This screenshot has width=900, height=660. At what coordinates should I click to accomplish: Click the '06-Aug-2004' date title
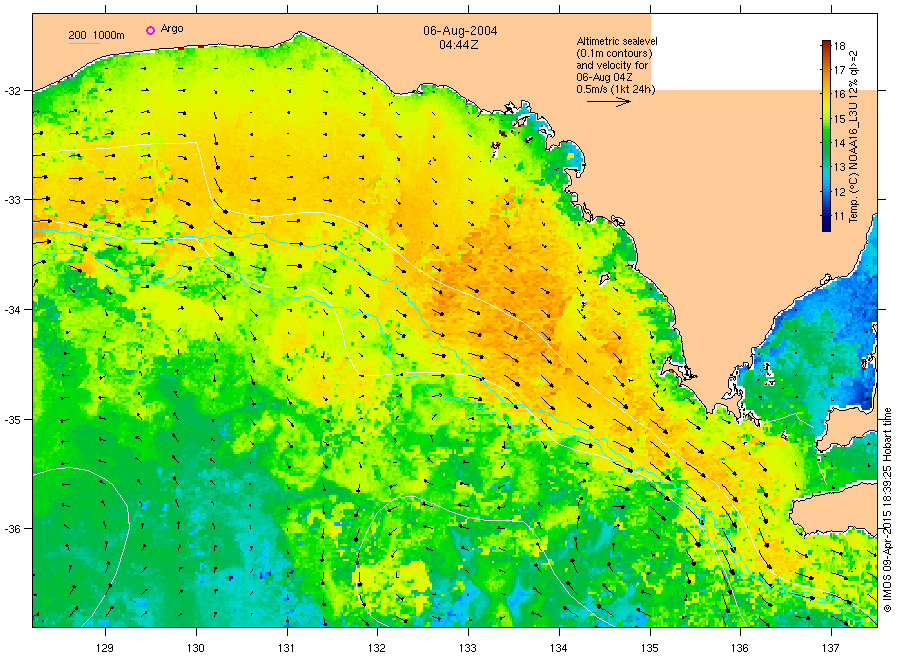pyautogui.click(x=460, y=31)
